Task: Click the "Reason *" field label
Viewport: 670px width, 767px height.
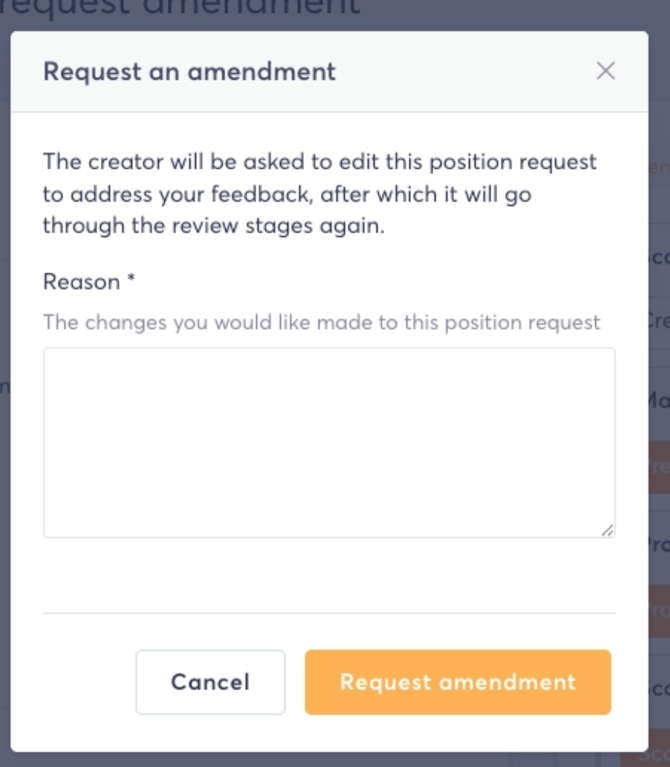Action: (89, 282)
